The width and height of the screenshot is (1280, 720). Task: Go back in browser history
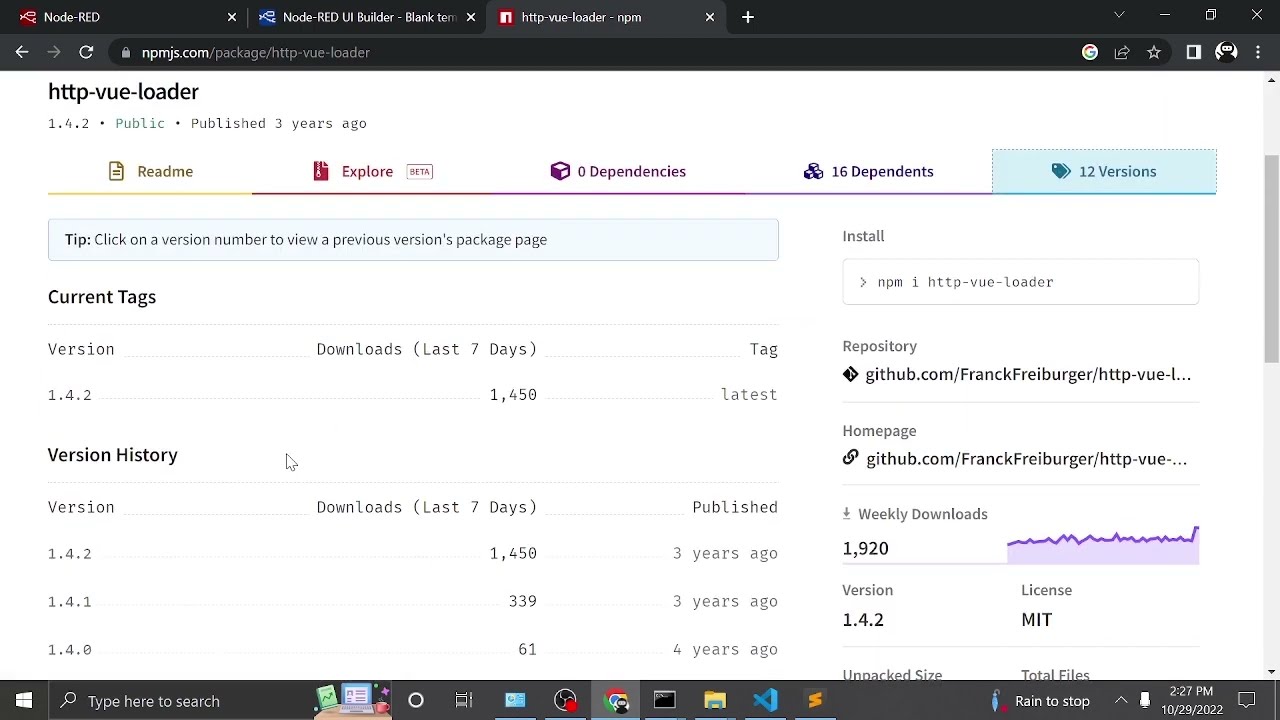(22, 52)
